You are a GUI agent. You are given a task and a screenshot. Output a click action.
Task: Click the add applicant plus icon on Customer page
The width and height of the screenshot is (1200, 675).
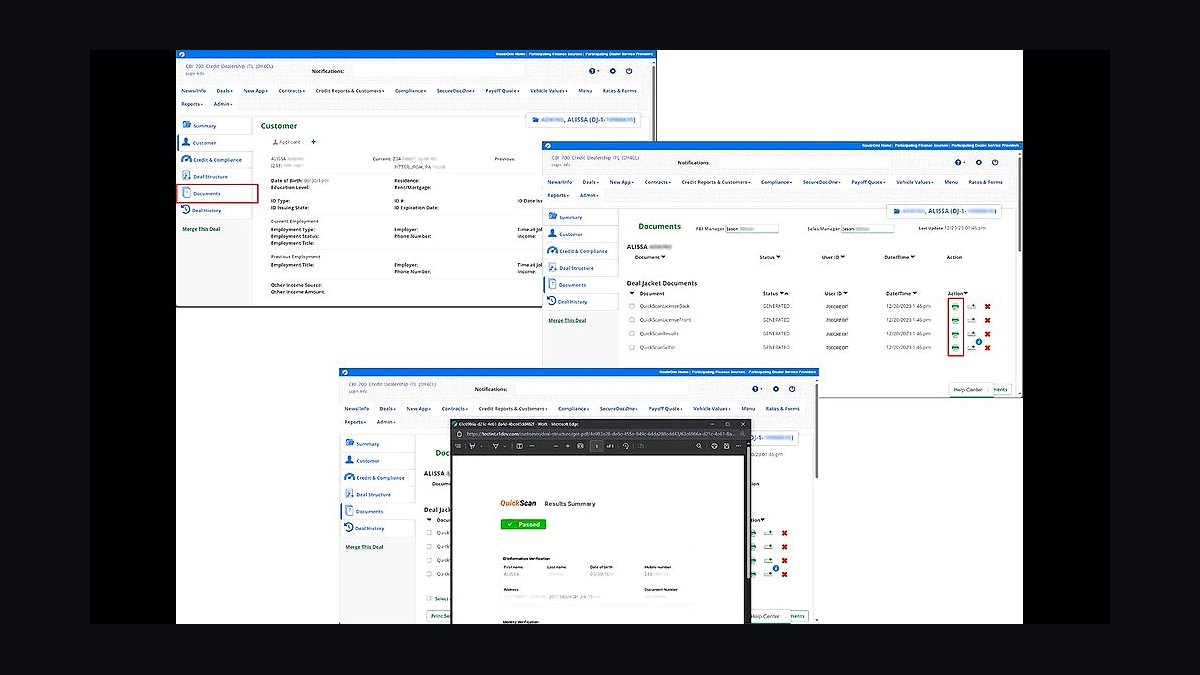tap(313, 142)
